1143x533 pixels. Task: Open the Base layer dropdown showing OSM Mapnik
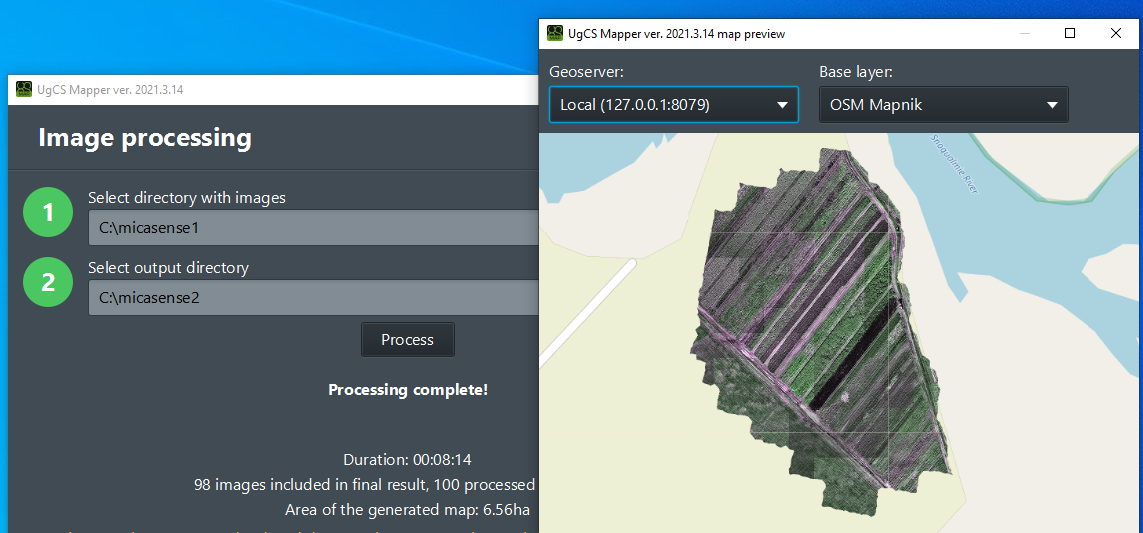click(943, 105)
